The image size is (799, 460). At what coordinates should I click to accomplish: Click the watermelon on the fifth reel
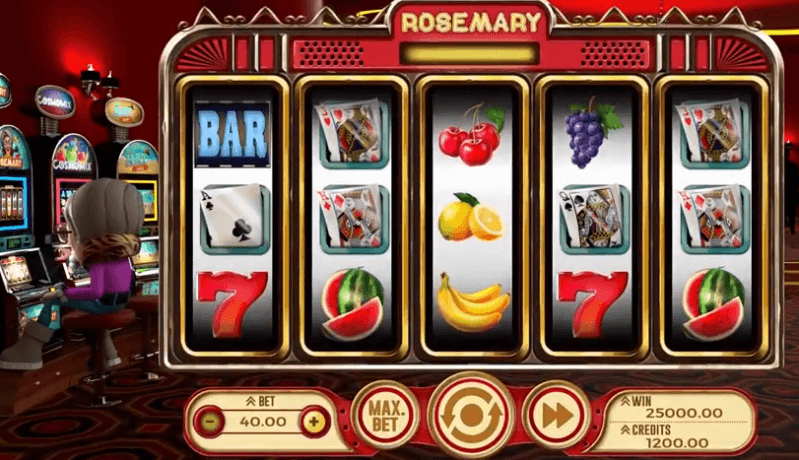pos(714,304)
